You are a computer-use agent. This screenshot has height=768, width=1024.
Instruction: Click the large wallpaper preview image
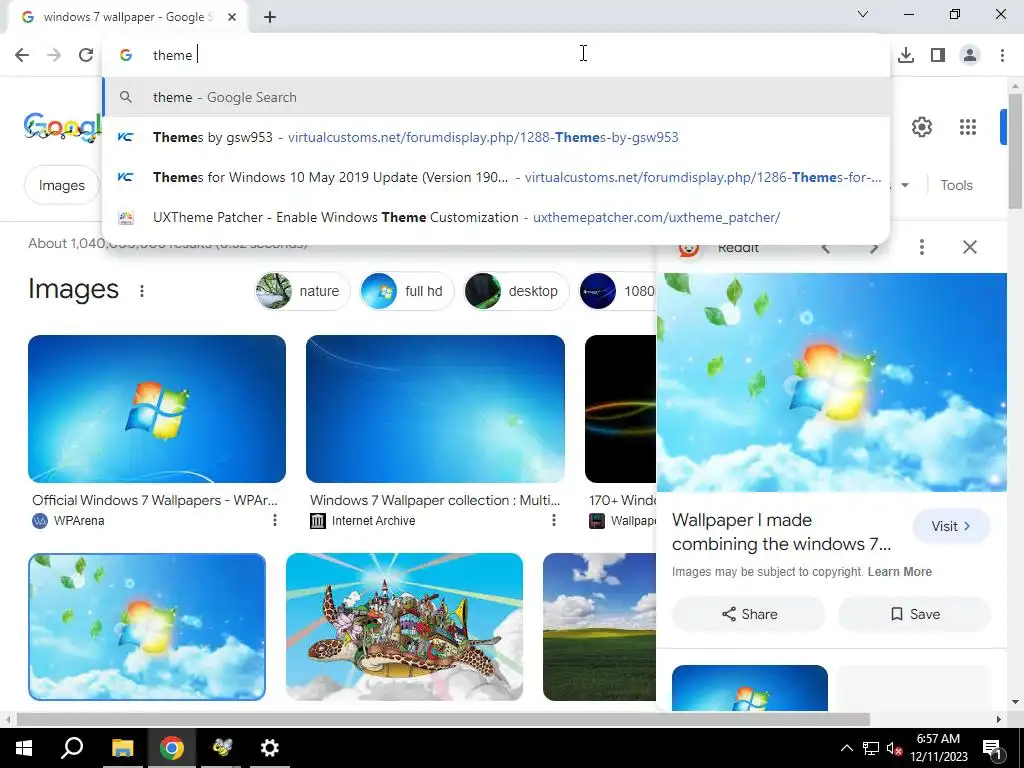coord(832,382)
